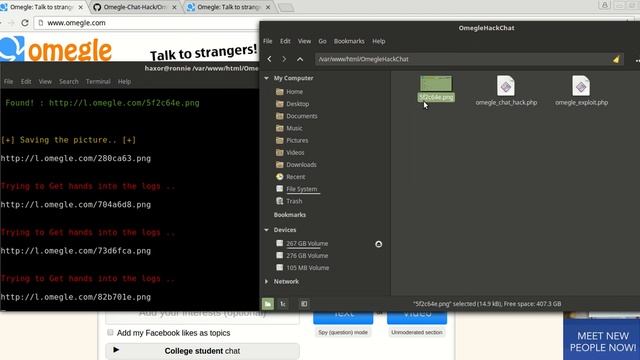
Task: Open the terminal Help menu
Action: click(124, 82)
